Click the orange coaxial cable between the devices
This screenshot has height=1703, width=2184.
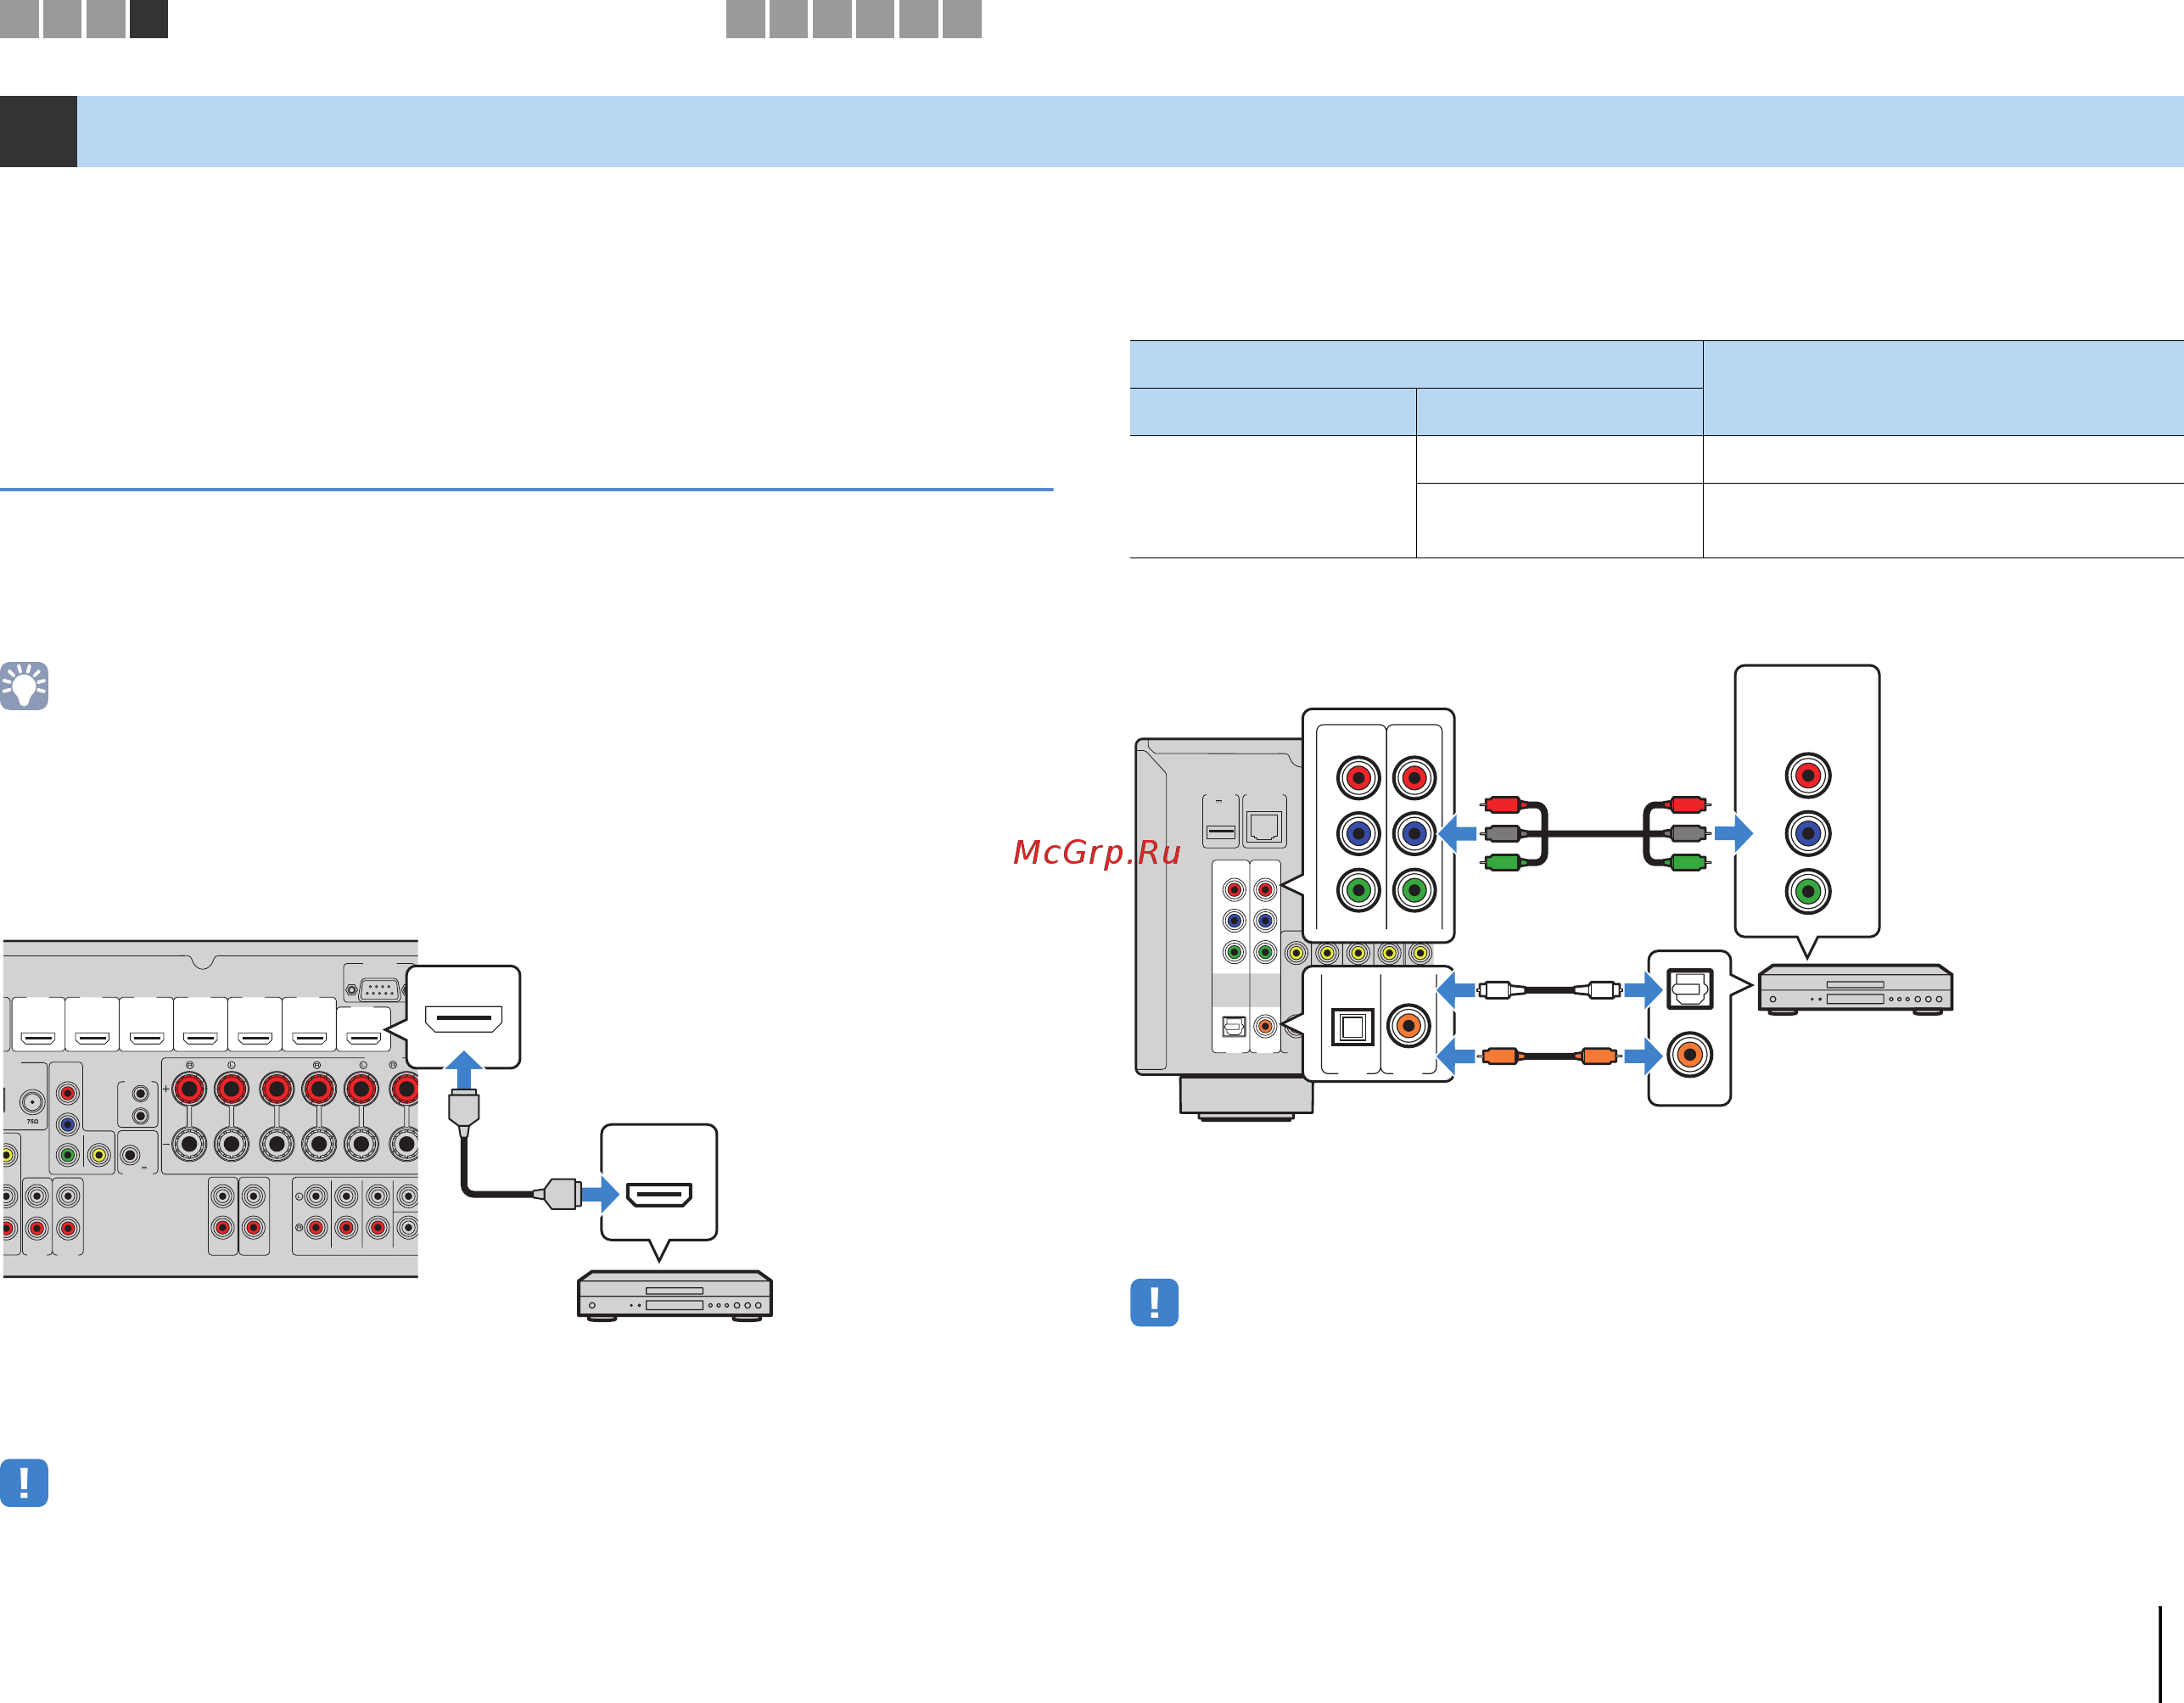tap(1549, 1055)
